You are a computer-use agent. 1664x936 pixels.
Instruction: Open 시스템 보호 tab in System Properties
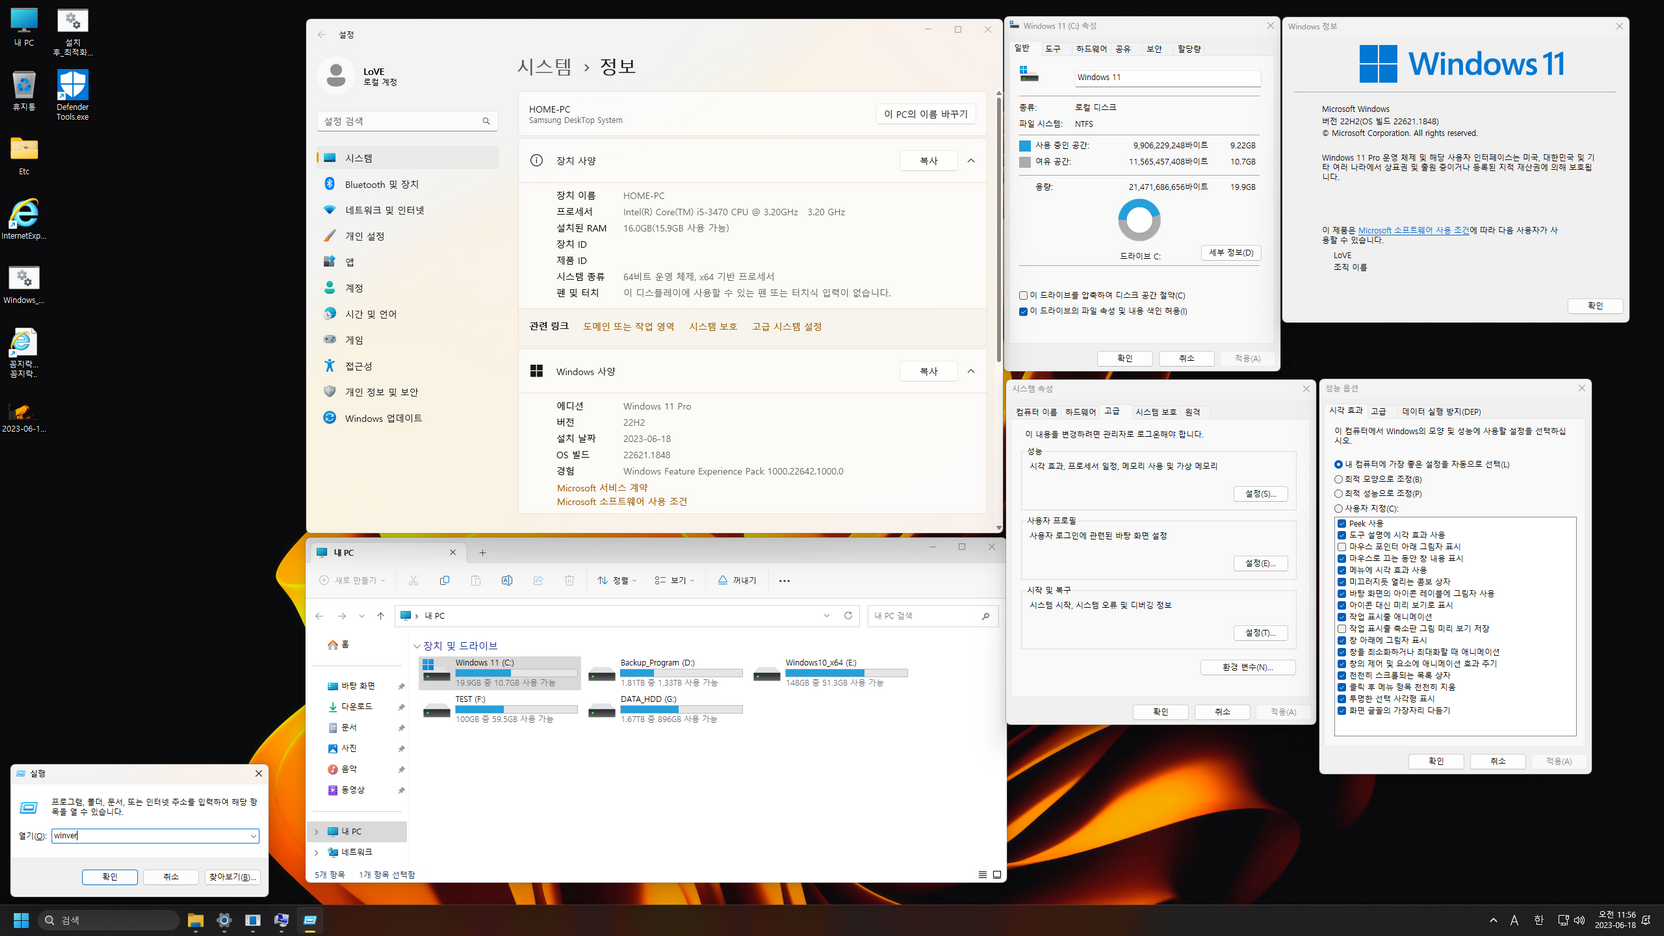click(1156, 412)
